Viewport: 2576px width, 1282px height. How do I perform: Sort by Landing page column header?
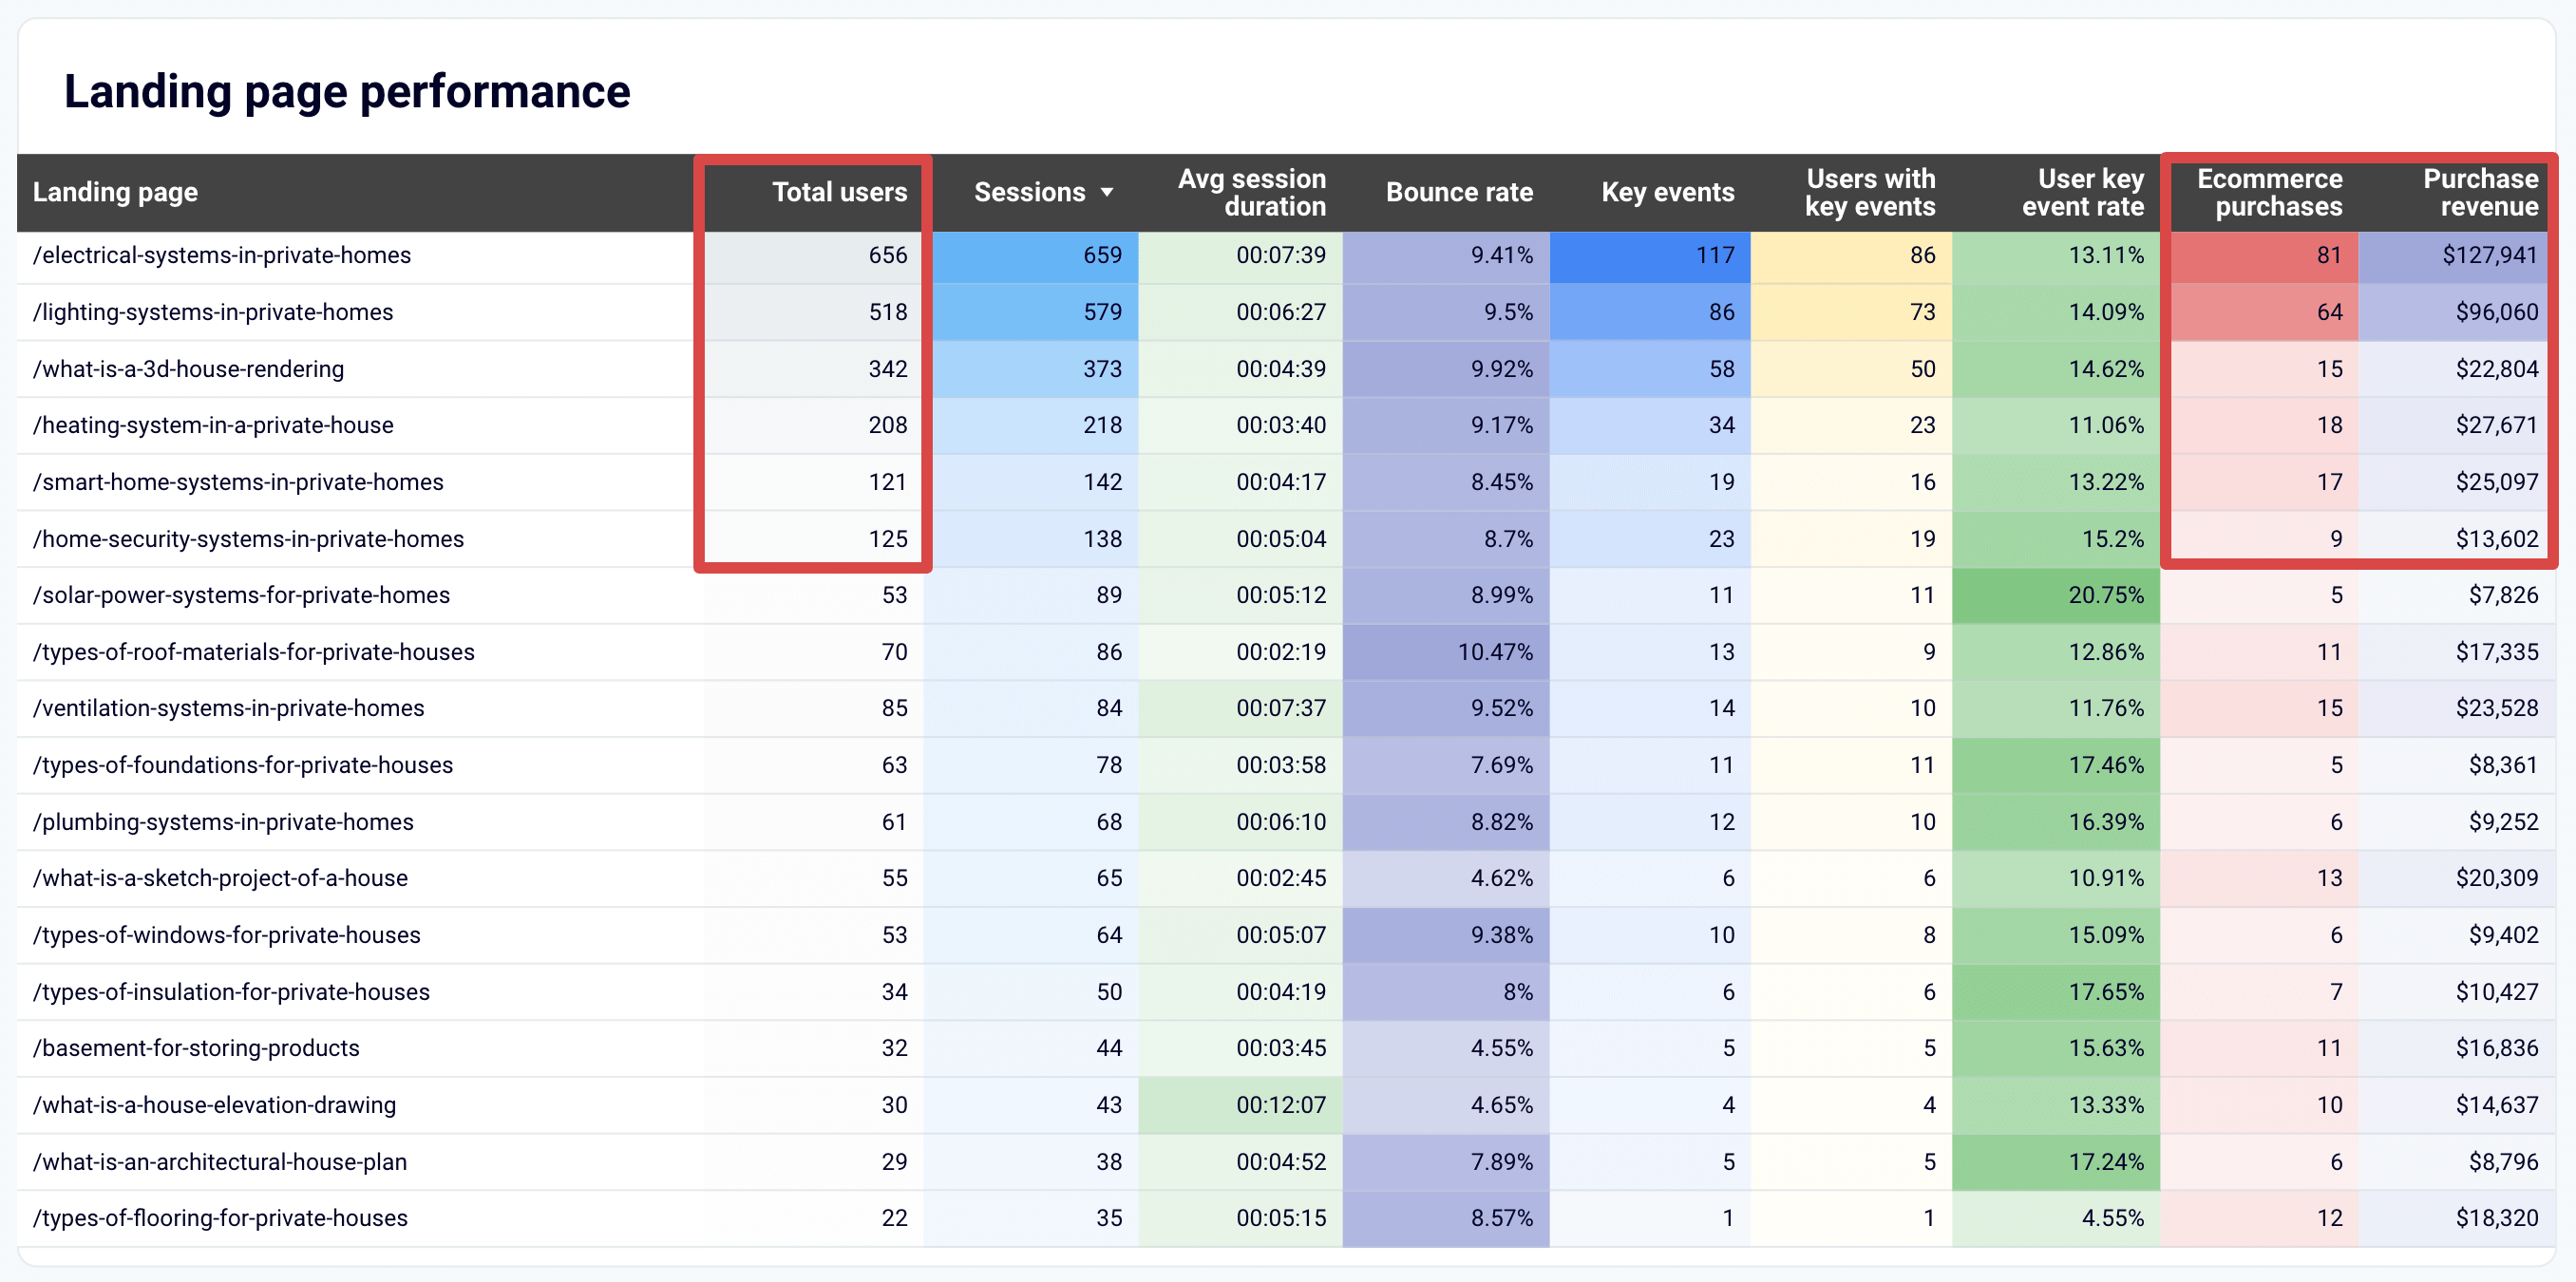coord(115,192)
